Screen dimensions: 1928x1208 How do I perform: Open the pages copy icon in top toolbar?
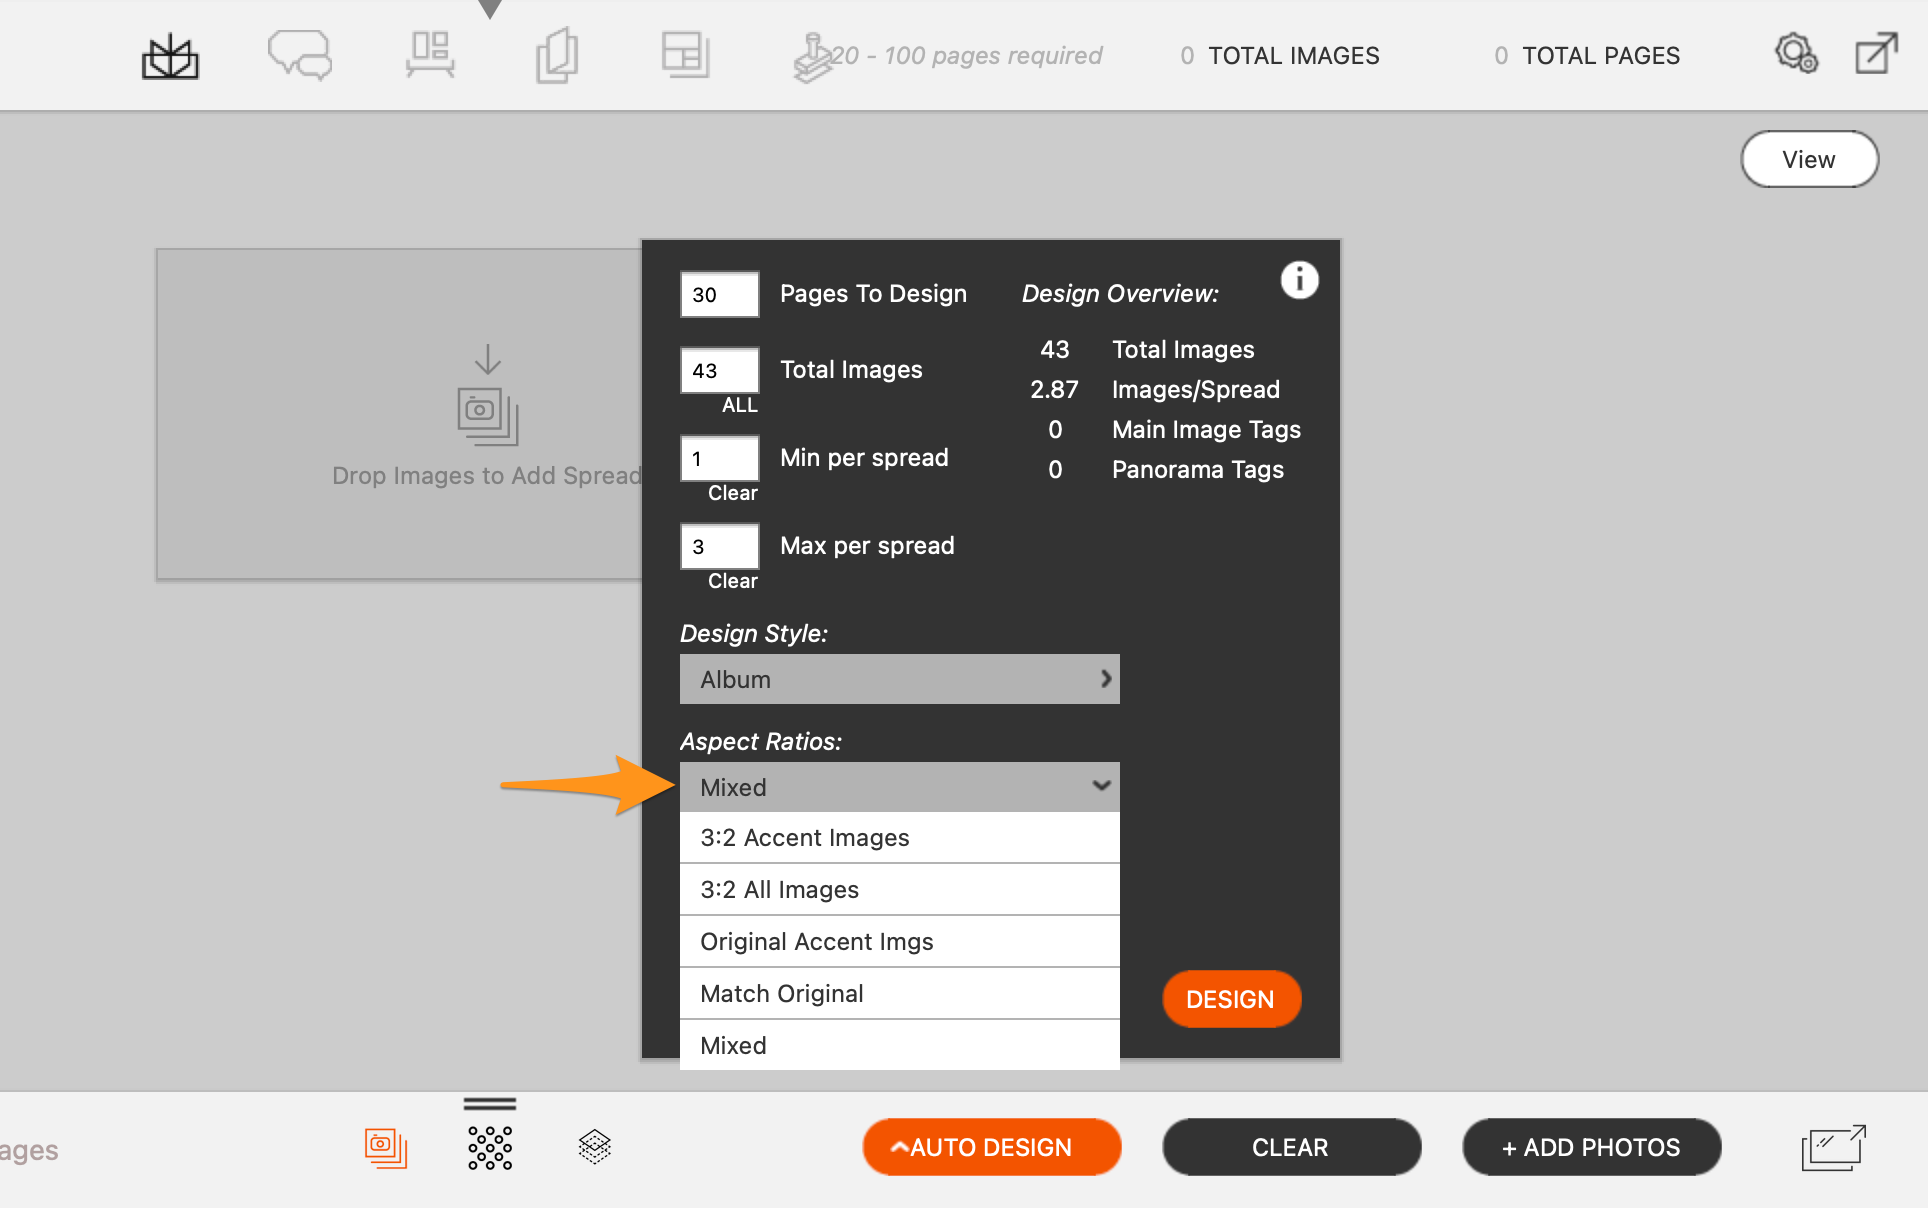tap(557, 56)
